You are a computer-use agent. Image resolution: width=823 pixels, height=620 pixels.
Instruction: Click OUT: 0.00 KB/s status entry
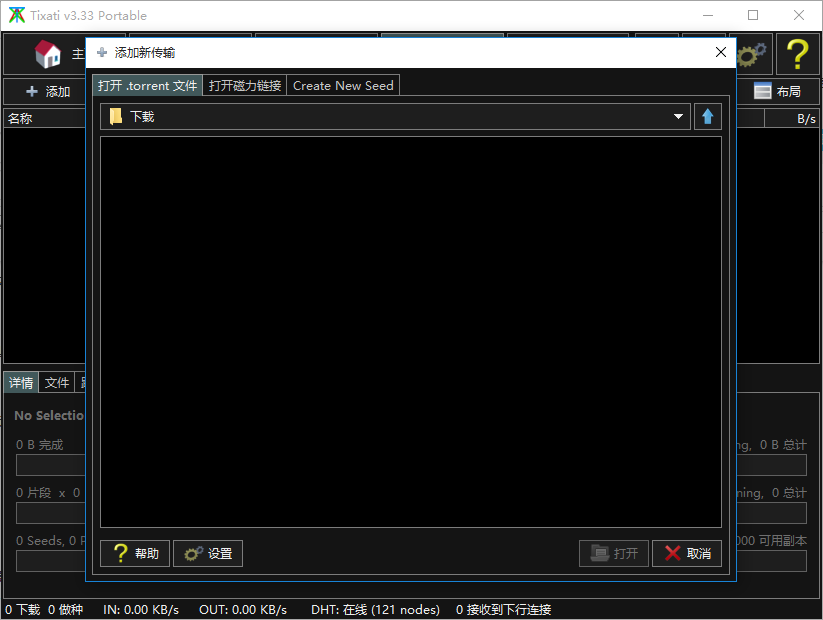tap(242, 610)
